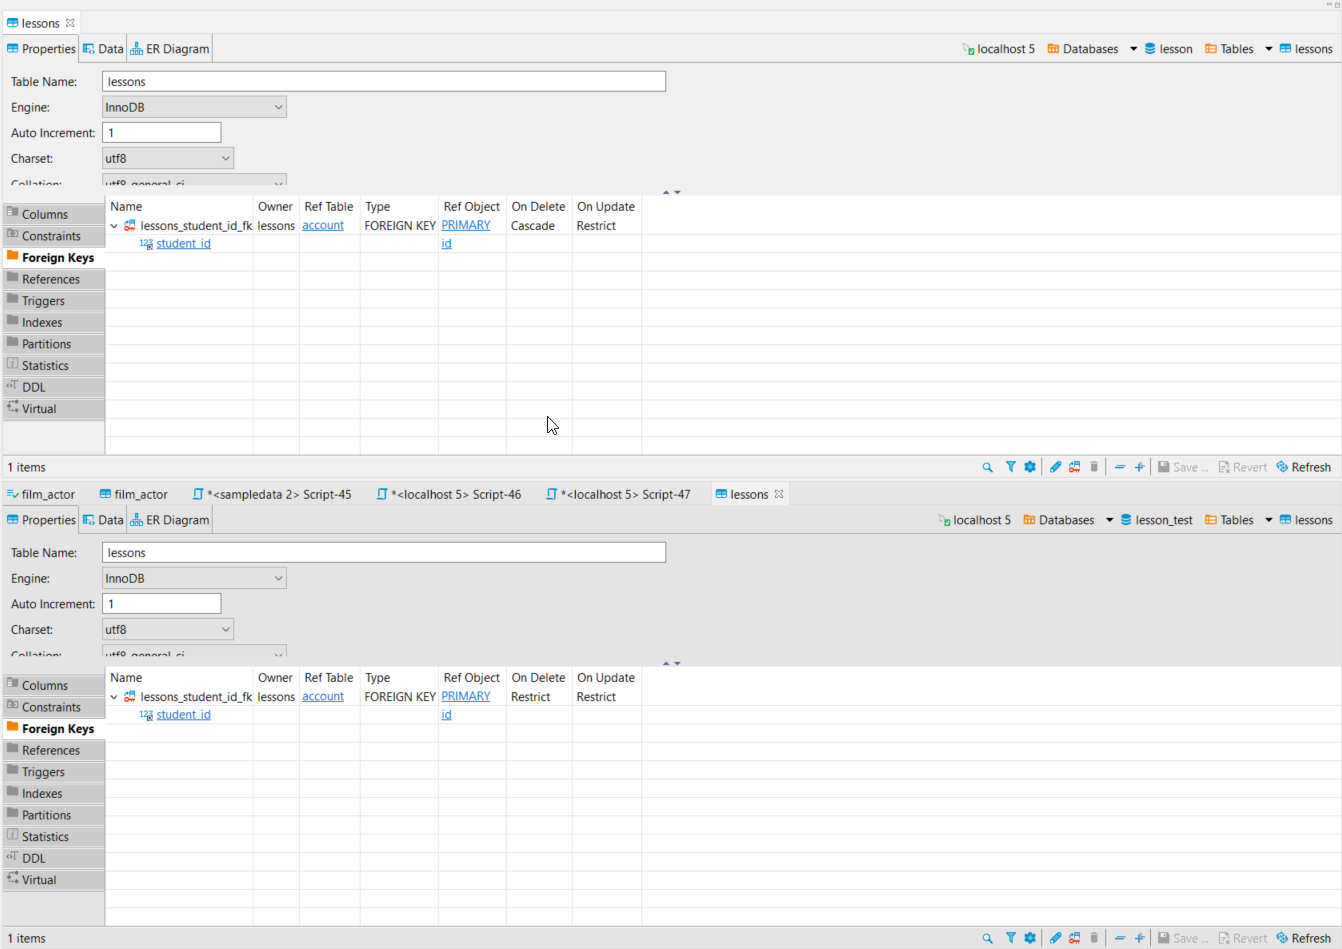Image resolution: width=1342 pixels, height=949 pixels.
Task: Click the filter funnel icon in bottom toolbar
Action: pos(1009,466)
